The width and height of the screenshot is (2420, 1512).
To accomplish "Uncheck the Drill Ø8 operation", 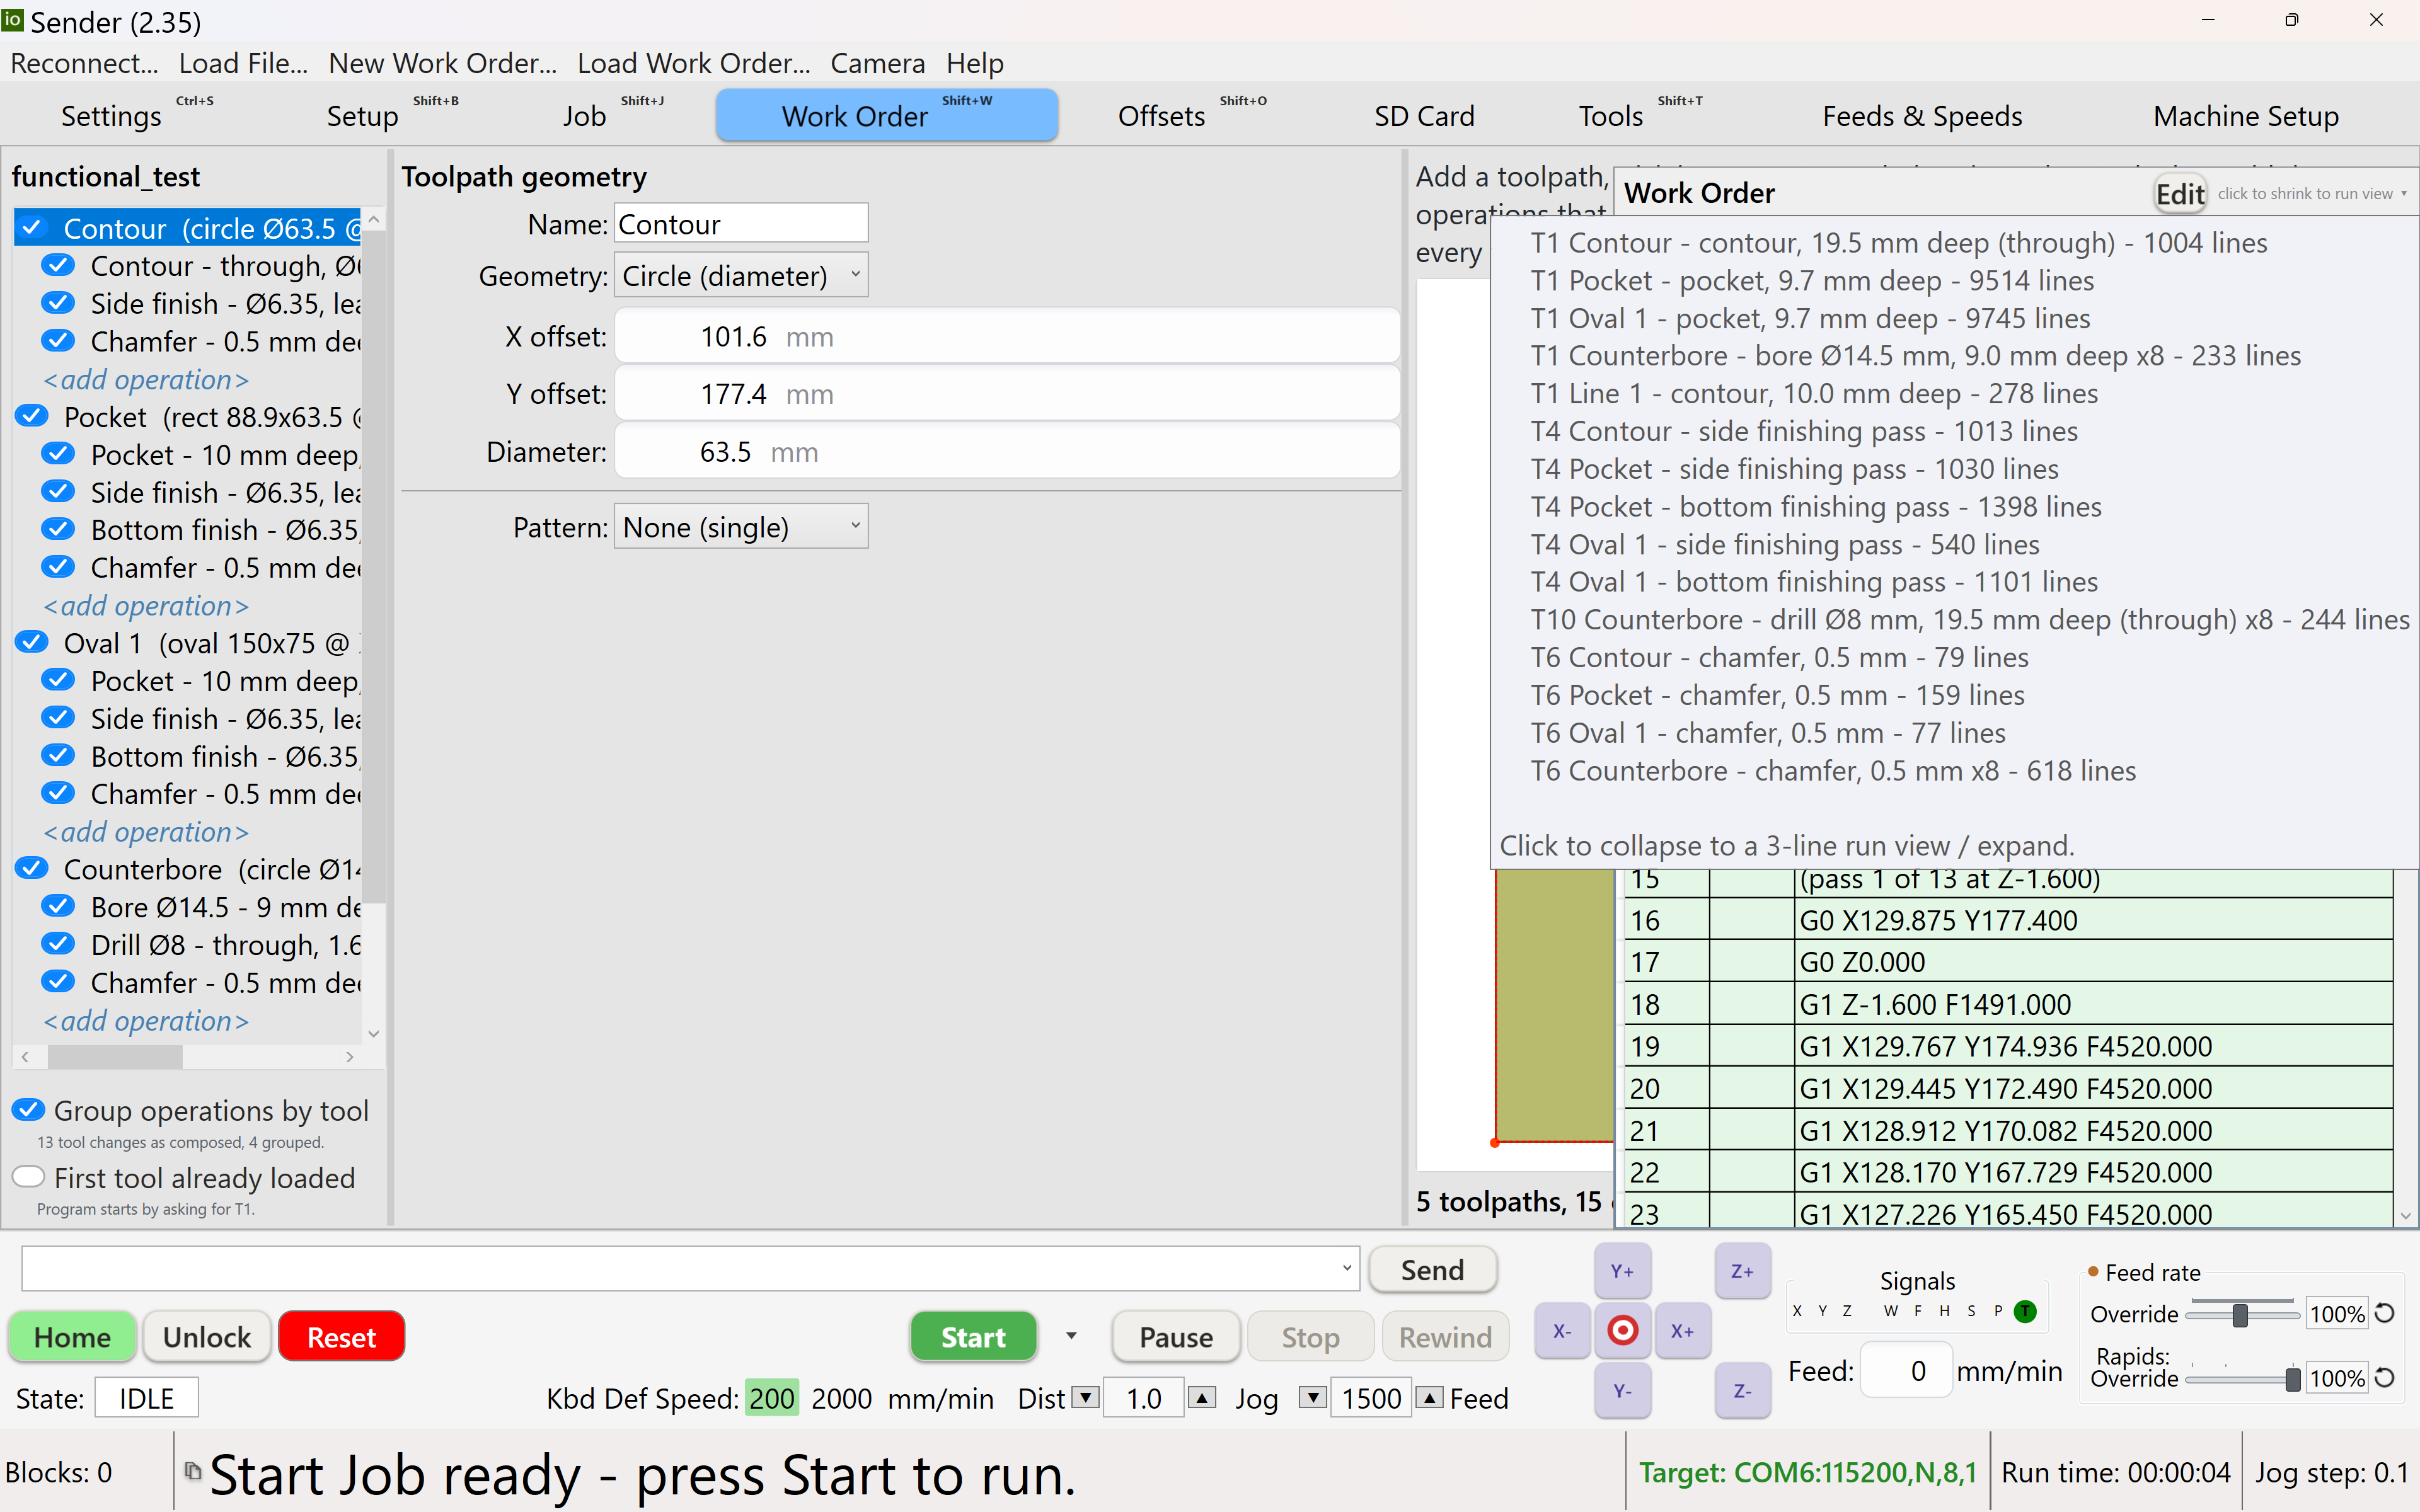I will click(59, 944).
